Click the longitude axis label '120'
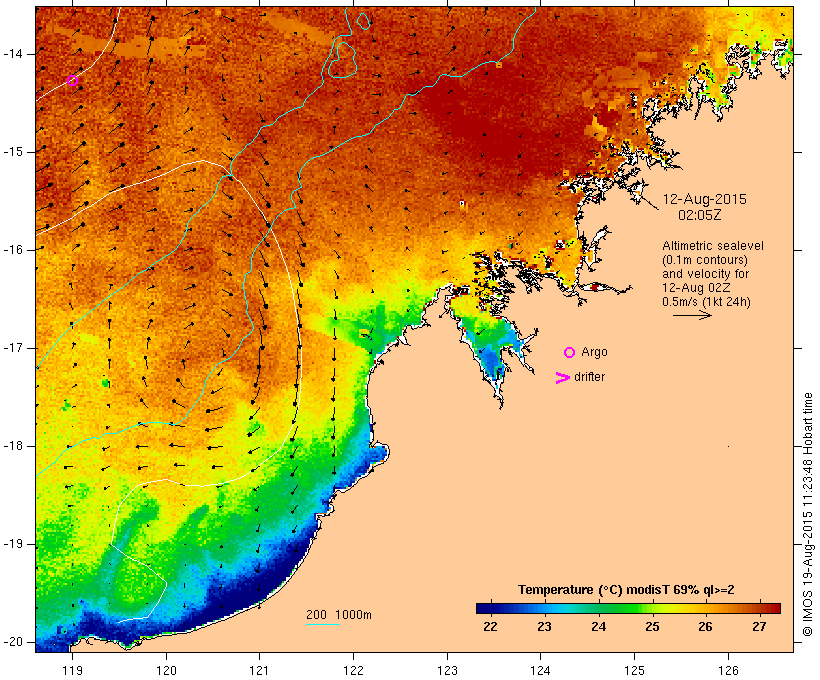This screenshot has width=820, height=680. [x=166, y=670]
